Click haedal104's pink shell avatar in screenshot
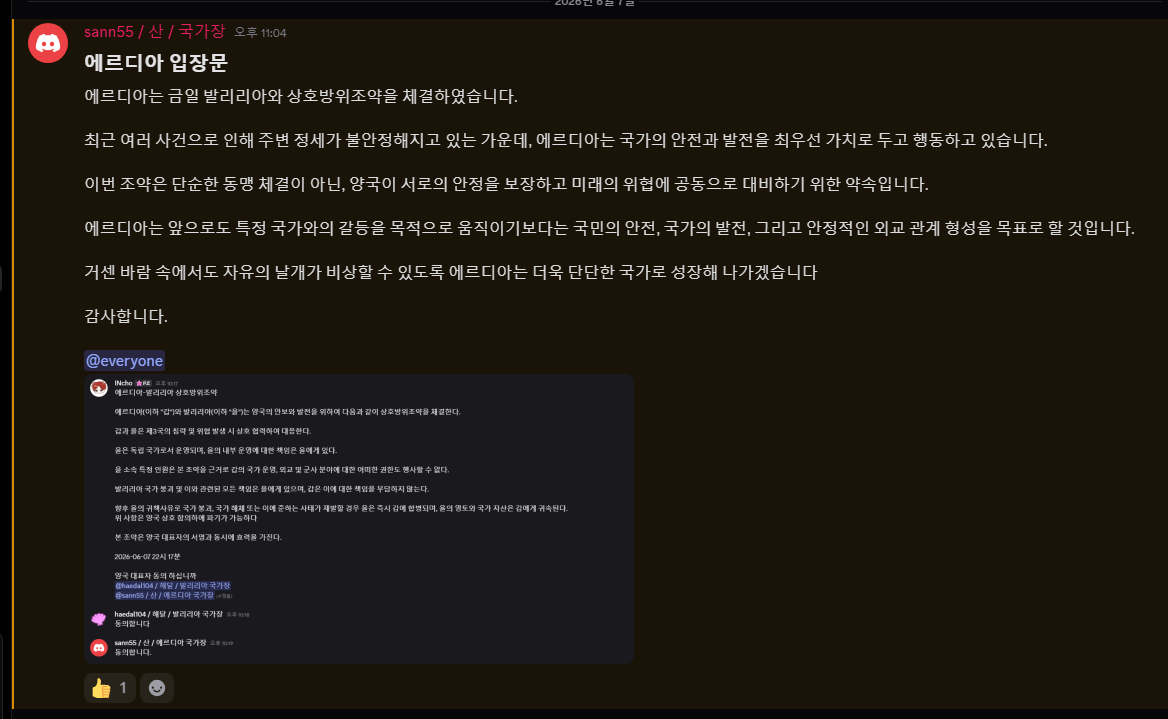Image resolution: width=1168 pixels, height=719 pixels. pyautogui.click(x=98, y=618)
